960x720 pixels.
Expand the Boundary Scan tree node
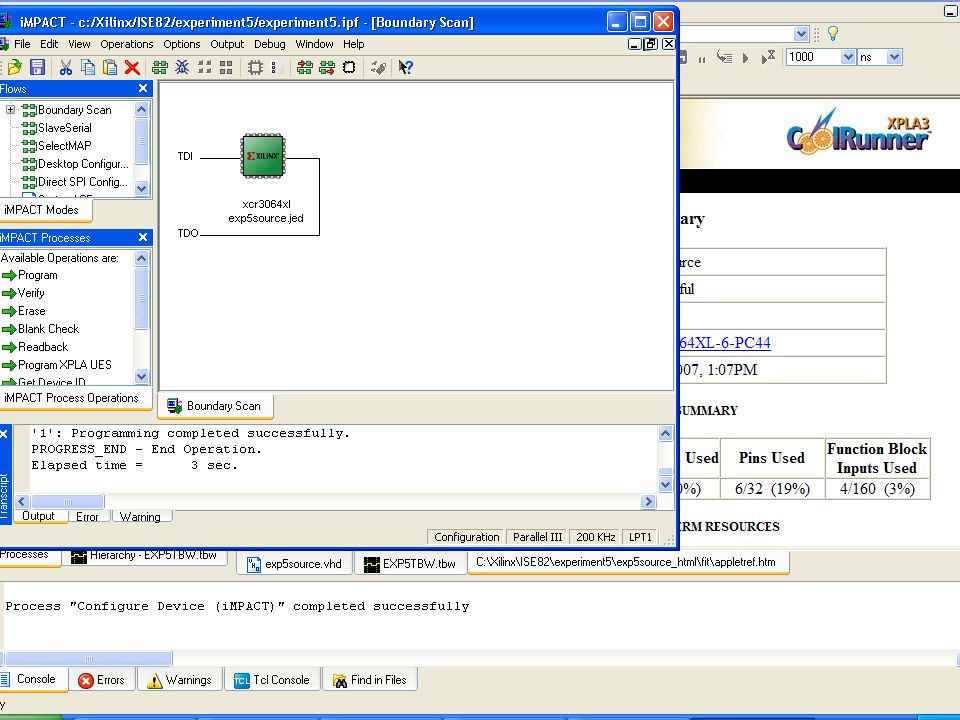point(10,110)
